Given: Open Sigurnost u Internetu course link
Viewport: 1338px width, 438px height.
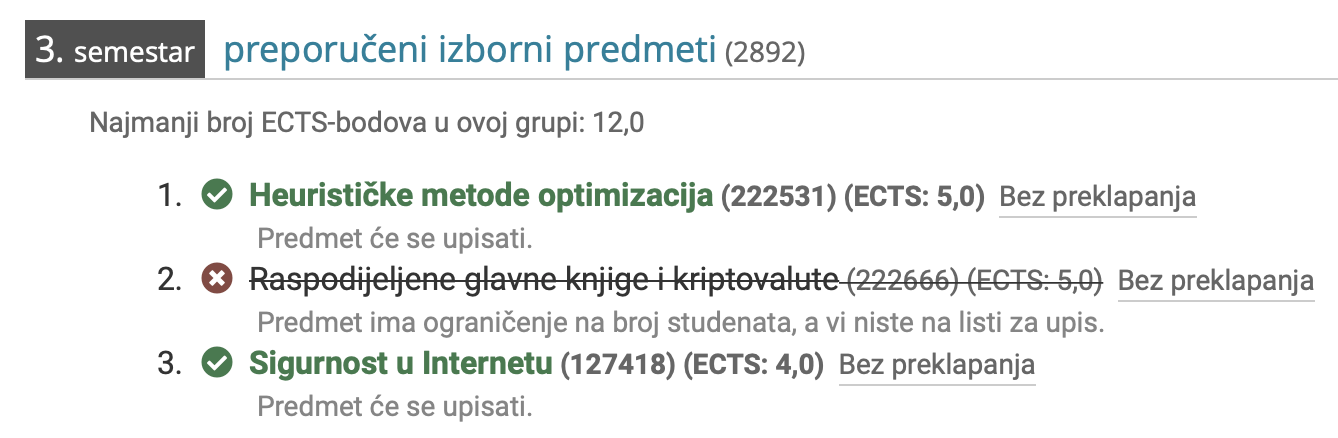Looking at the screenshot, I should (400, 365).
